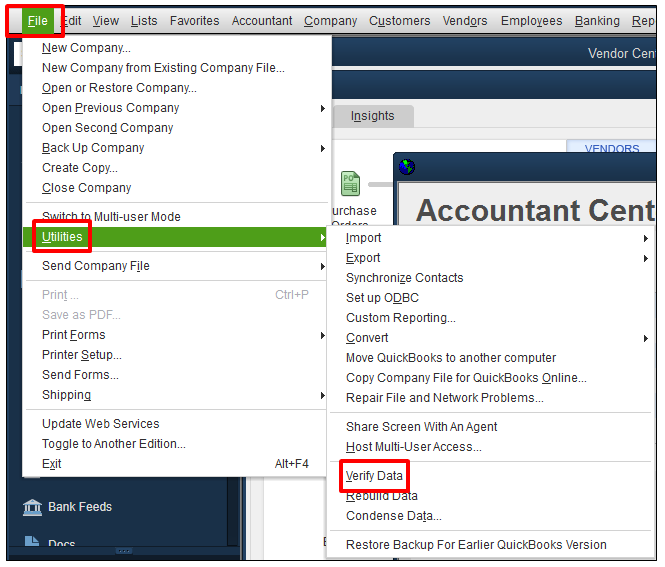Open the Favorites menu
The height and width of the screenshot is (567, 665).
[x=194, y=21]
